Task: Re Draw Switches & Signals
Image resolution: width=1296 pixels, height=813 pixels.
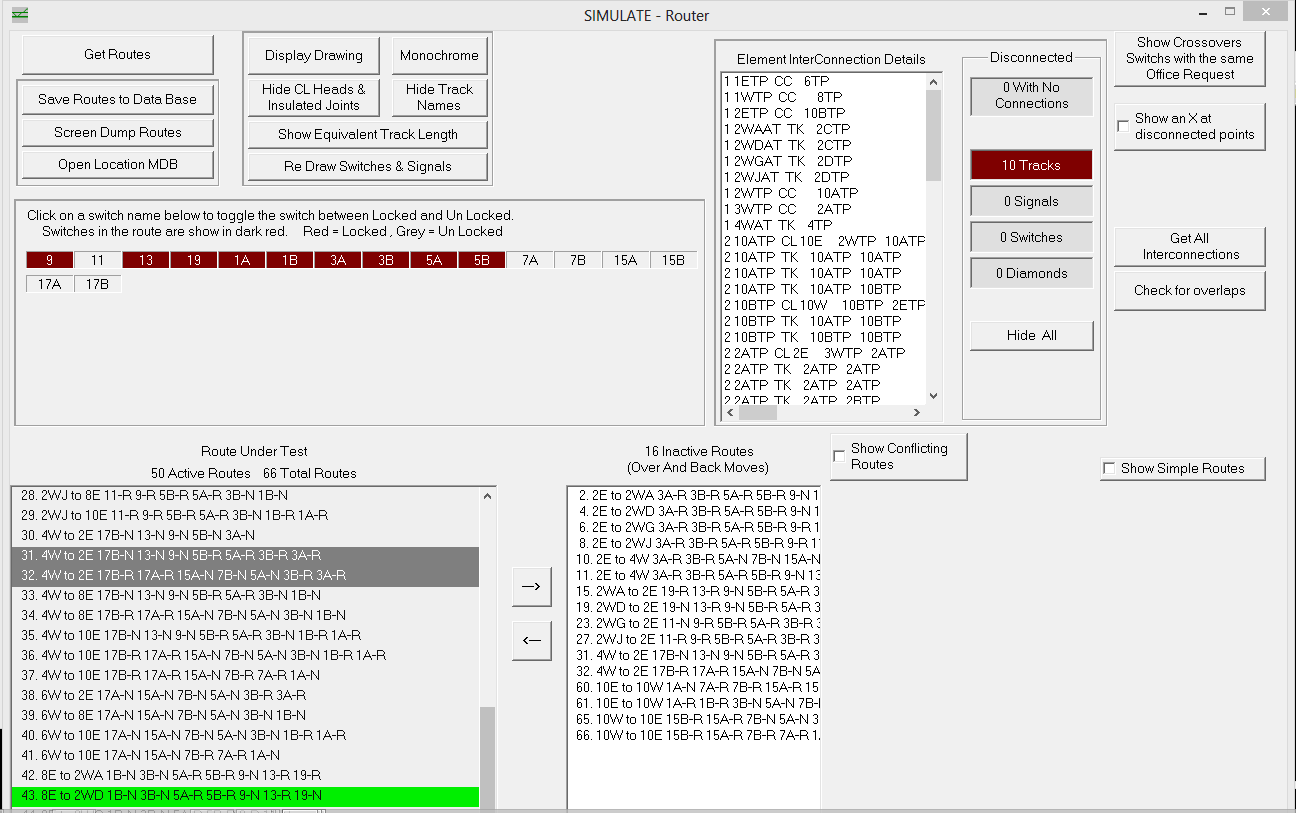Action: point(366,165)
